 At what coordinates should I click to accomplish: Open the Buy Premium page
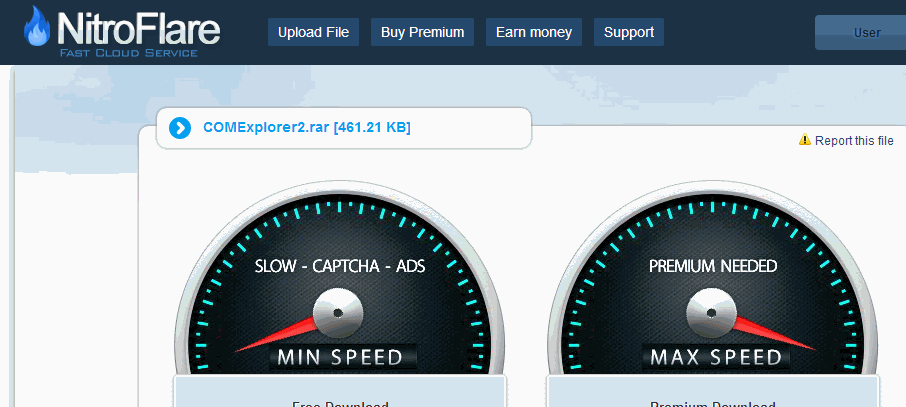422,32
